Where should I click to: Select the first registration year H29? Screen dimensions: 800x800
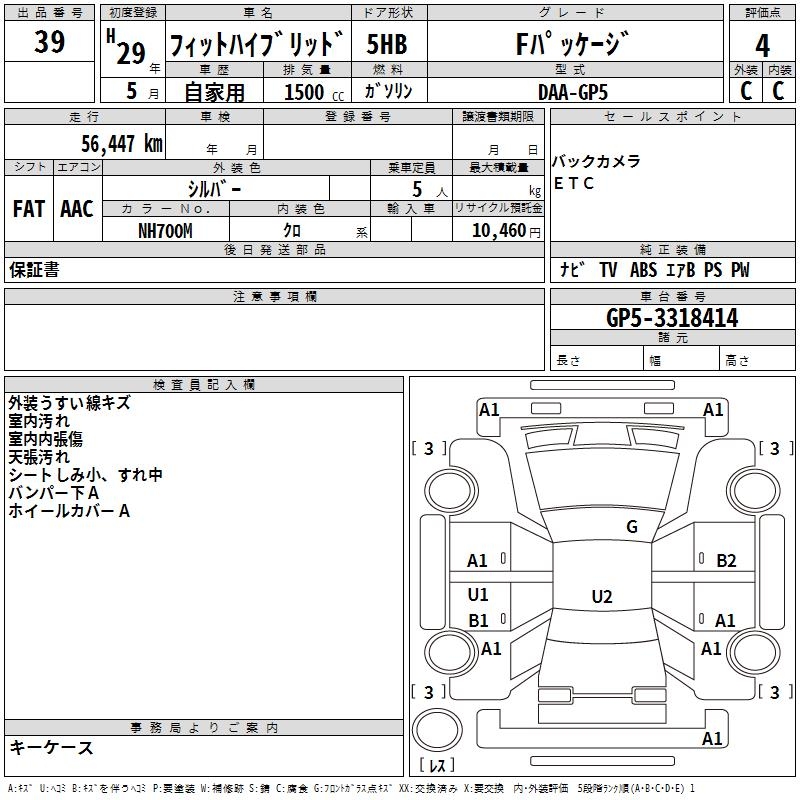(127, 48)
